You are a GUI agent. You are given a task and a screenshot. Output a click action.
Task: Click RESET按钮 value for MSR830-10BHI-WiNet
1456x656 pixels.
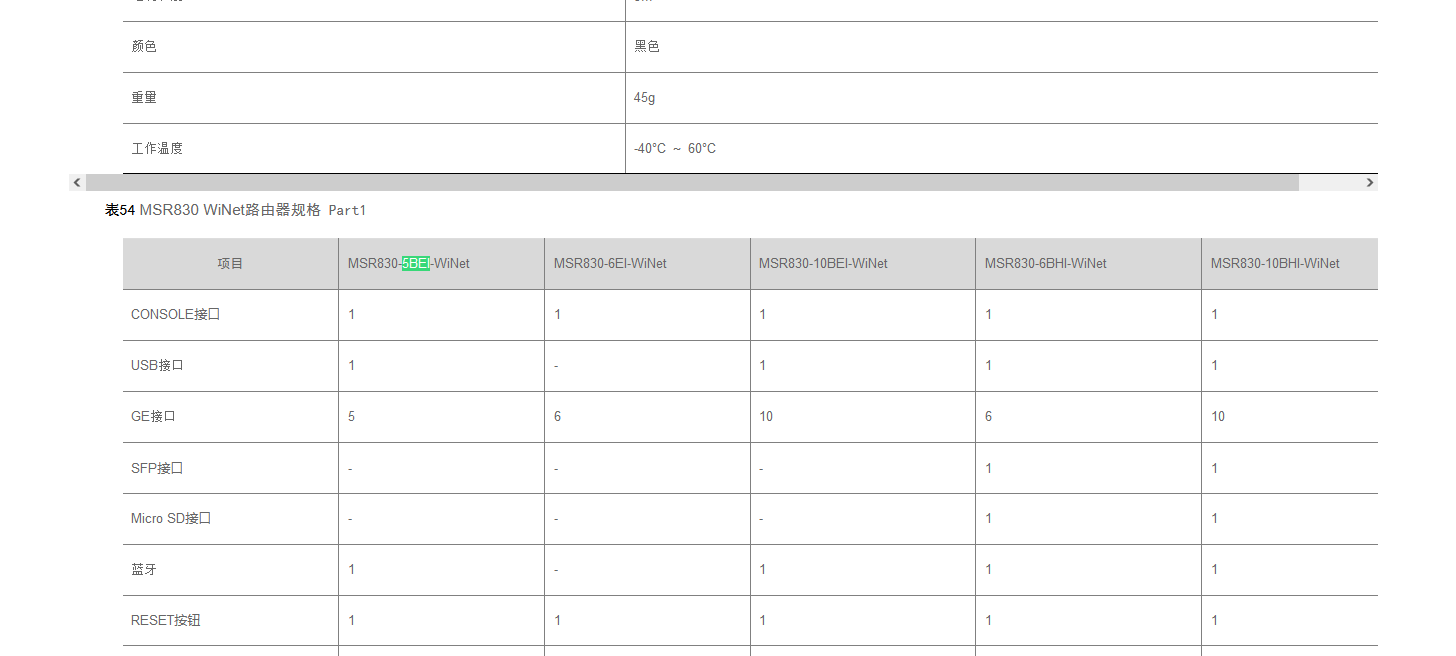pos(1215,621)
